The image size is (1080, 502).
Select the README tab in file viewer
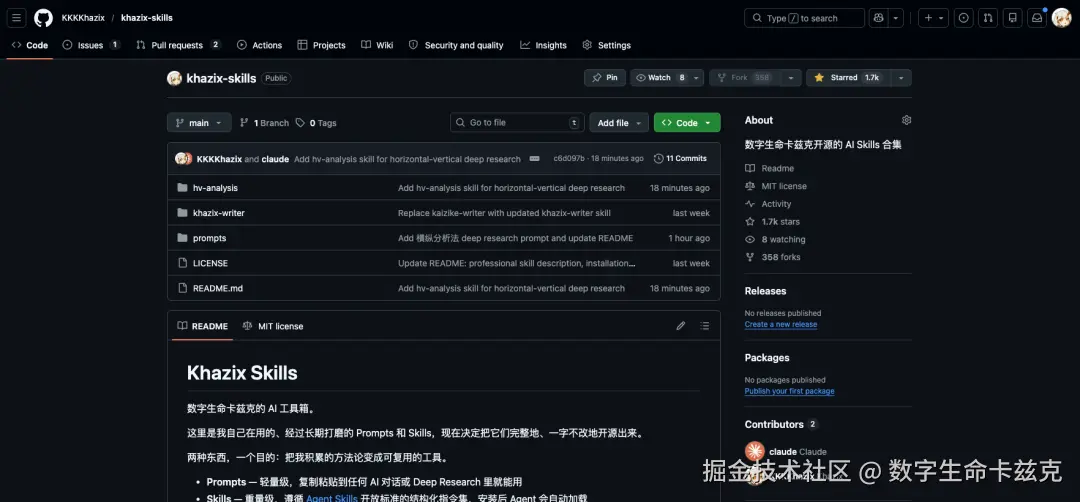202,326
